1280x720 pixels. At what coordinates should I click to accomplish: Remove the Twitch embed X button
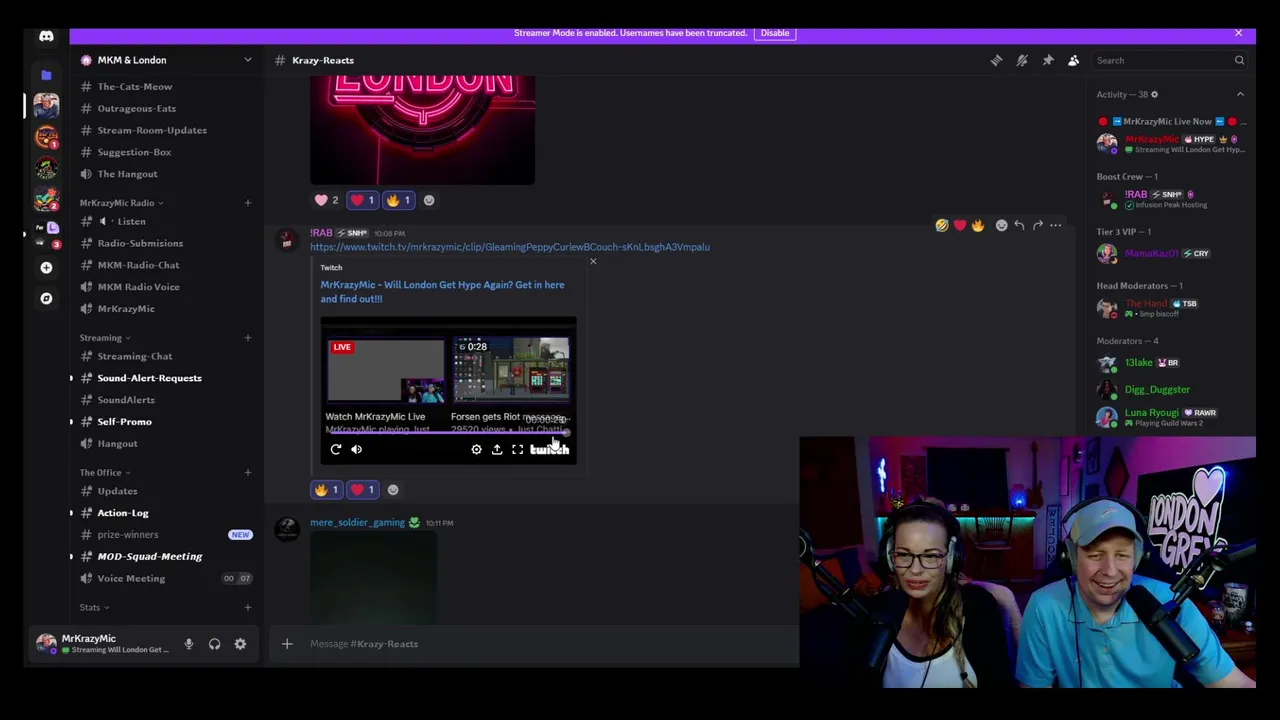(x=593, y=262)
